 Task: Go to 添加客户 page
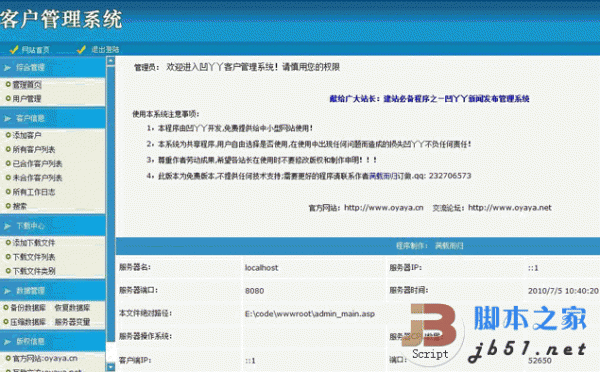tap(27, 135)
